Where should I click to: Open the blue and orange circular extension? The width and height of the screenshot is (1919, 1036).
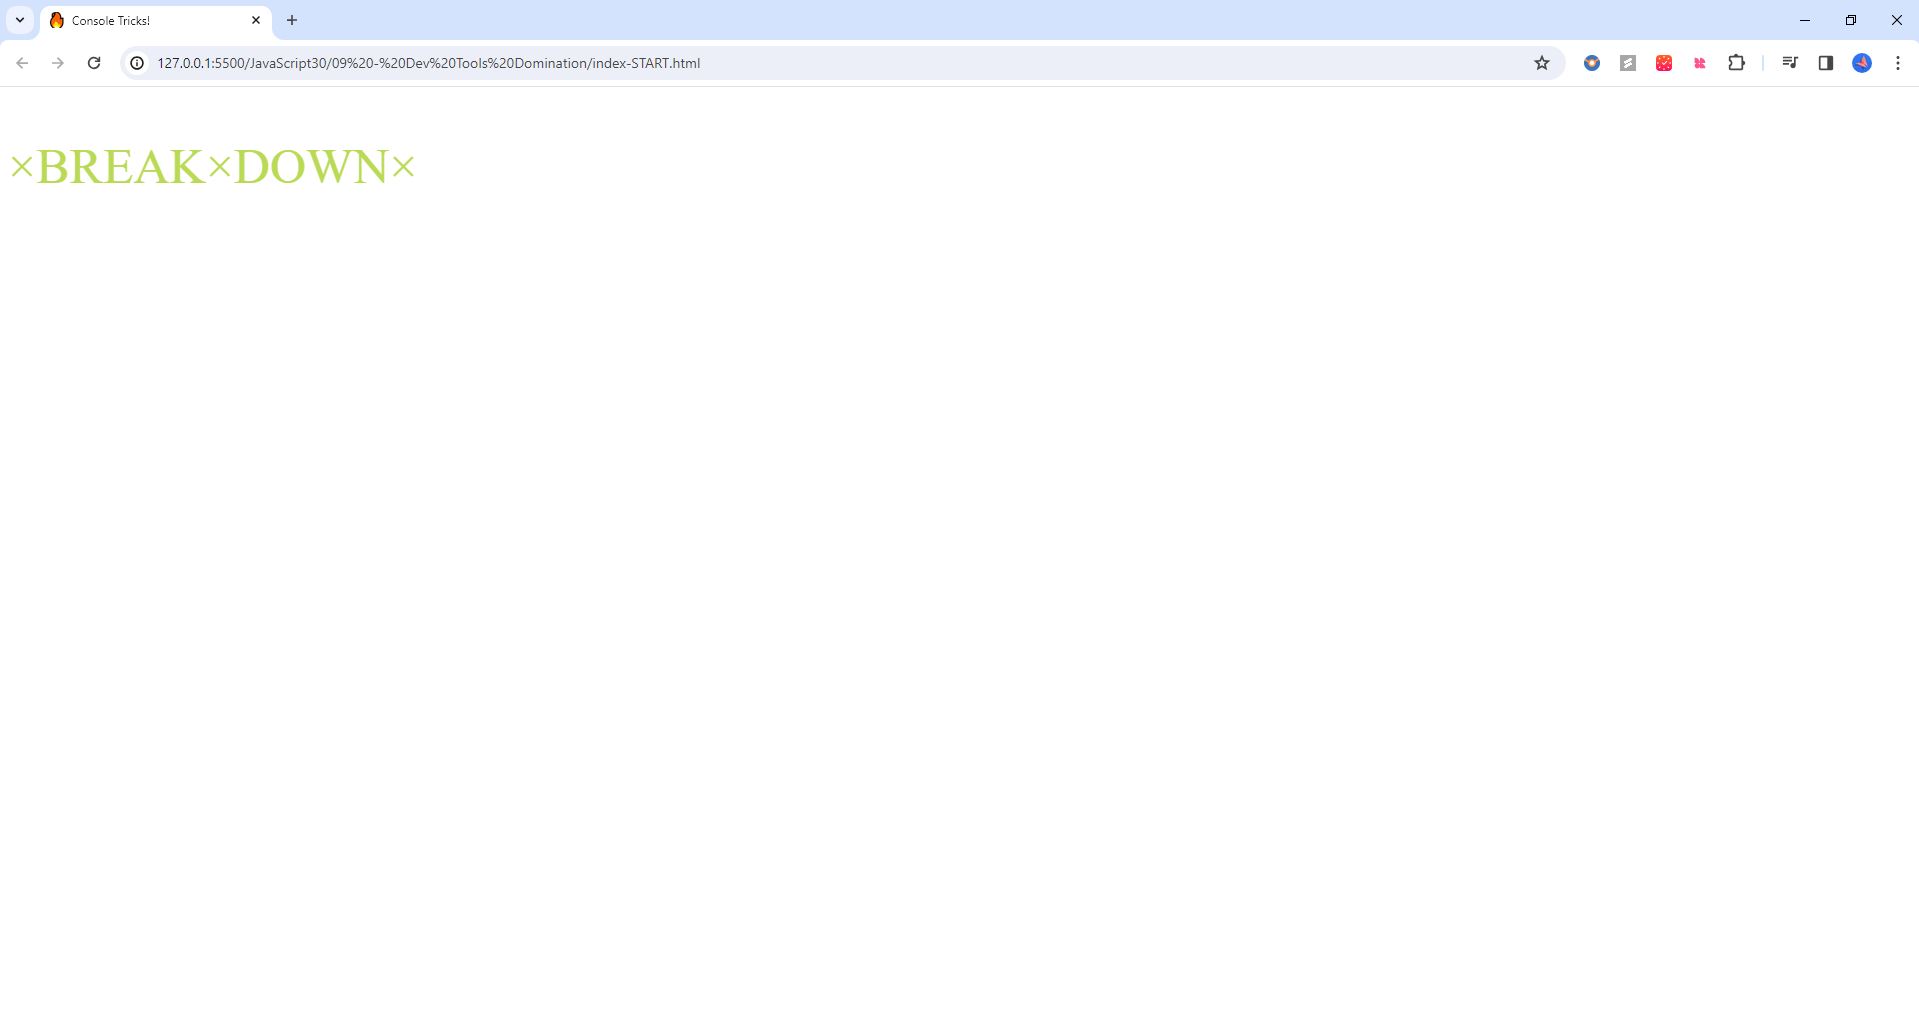(1591, 63)
